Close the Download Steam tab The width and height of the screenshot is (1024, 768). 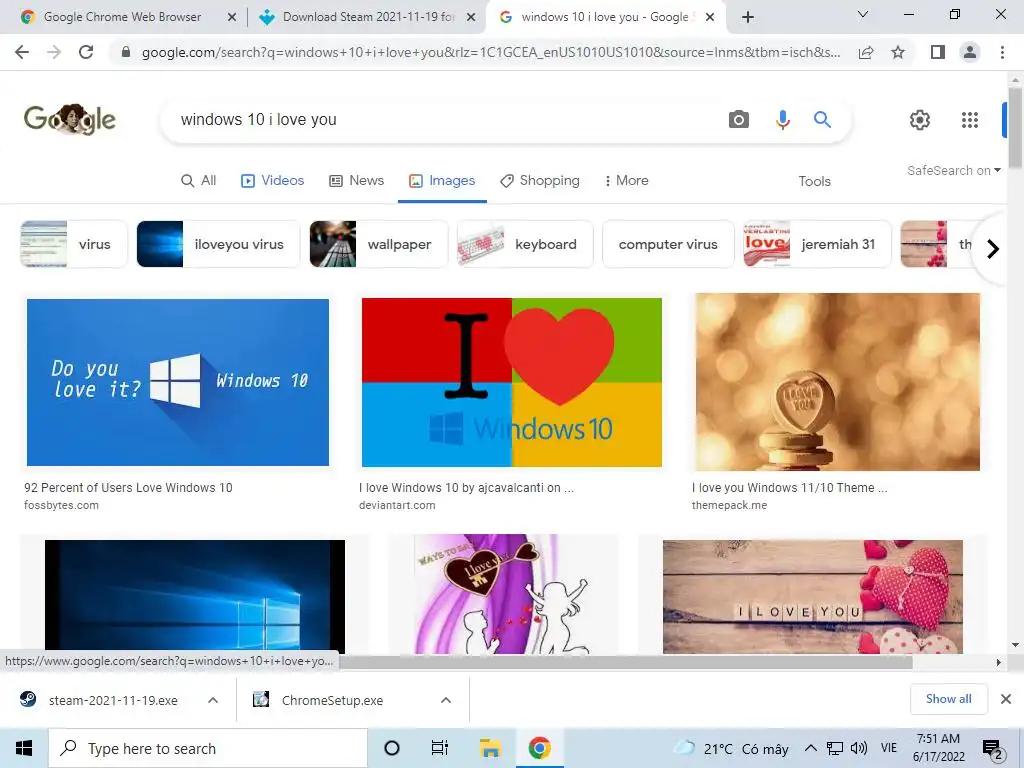470,18
